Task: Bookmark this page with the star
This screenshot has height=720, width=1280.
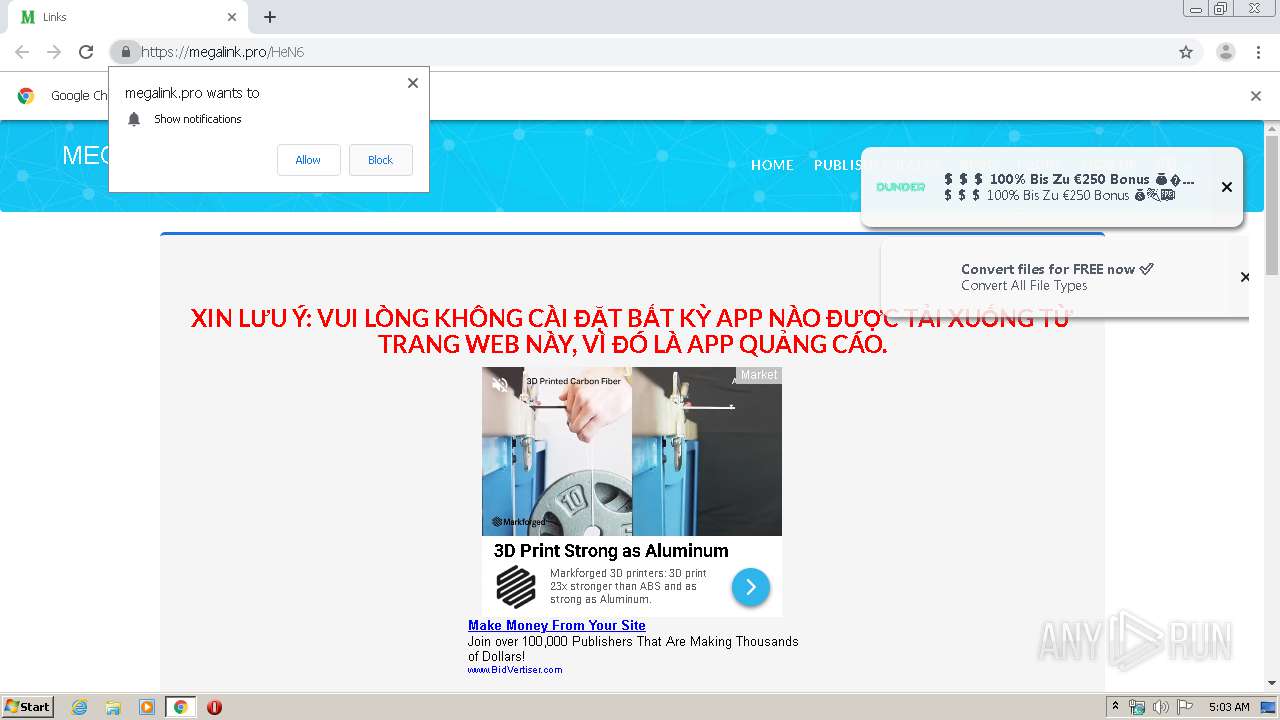Action: click(1186, 52)
